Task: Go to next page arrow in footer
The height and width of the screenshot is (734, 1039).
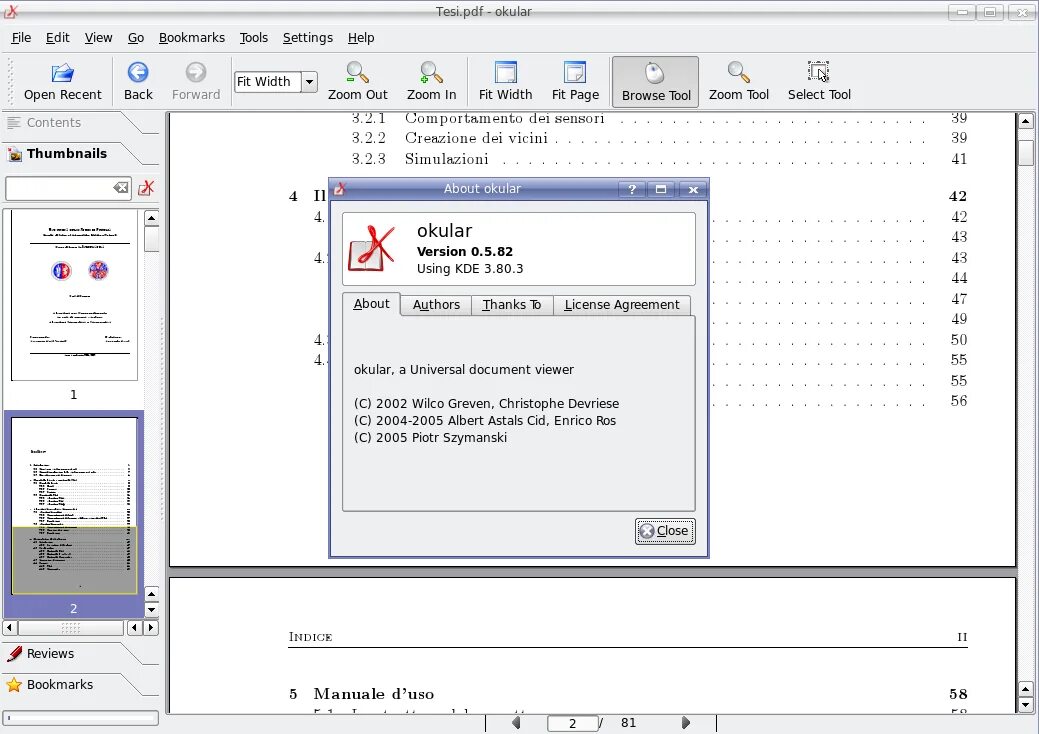Action: tap(686, 723)
